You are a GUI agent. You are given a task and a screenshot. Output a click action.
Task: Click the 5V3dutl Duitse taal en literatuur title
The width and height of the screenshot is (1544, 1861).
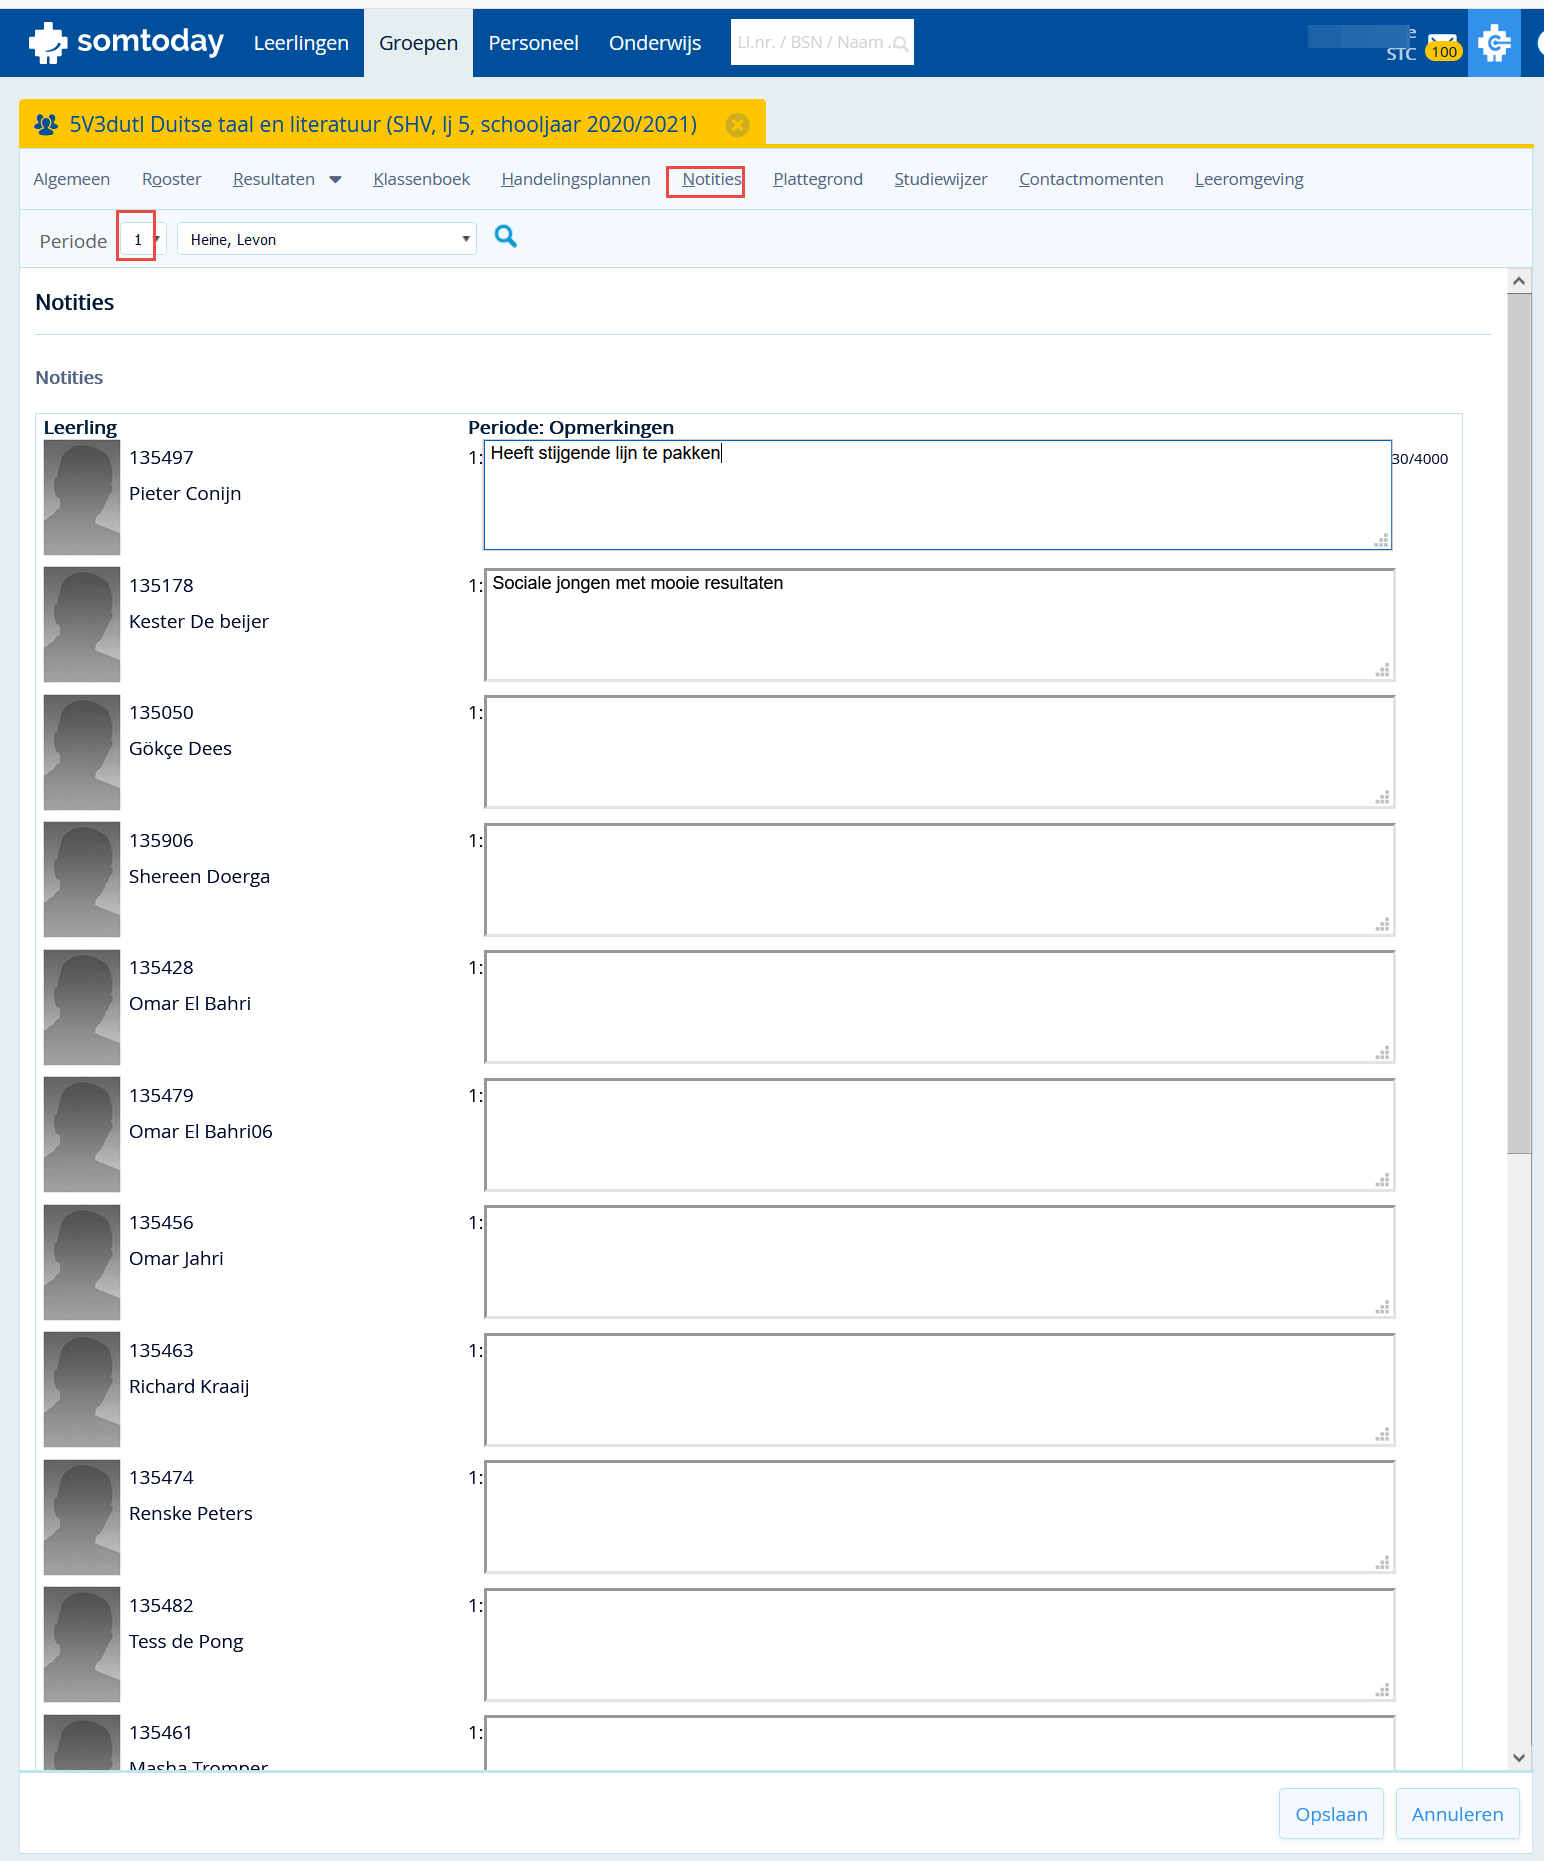[x=383, y=125]
